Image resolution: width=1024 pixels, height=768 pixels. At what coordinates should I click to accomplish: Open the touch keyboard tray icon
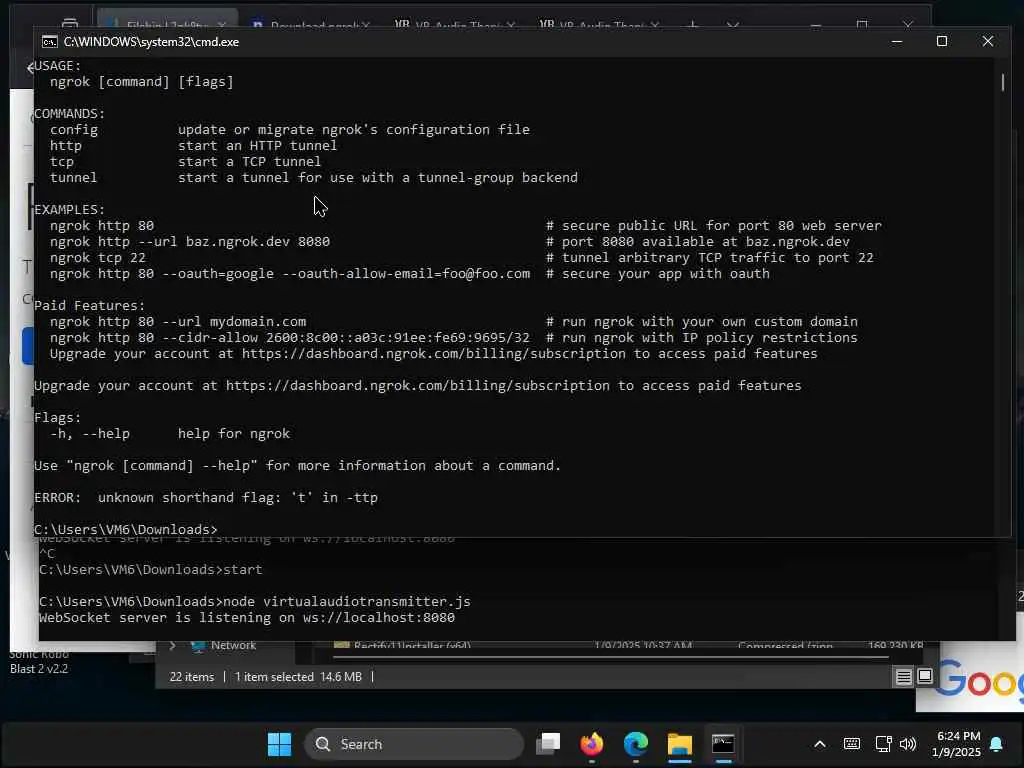point(852,744)
